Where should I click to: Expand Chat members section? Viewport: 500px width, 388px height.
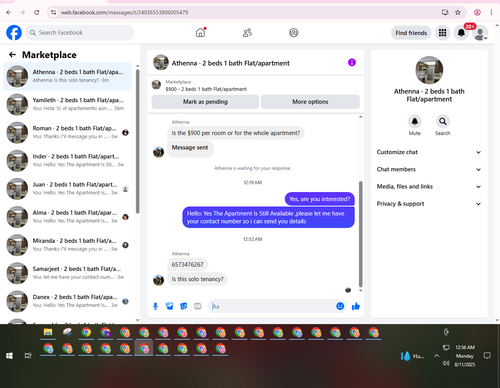pos(429,169)
